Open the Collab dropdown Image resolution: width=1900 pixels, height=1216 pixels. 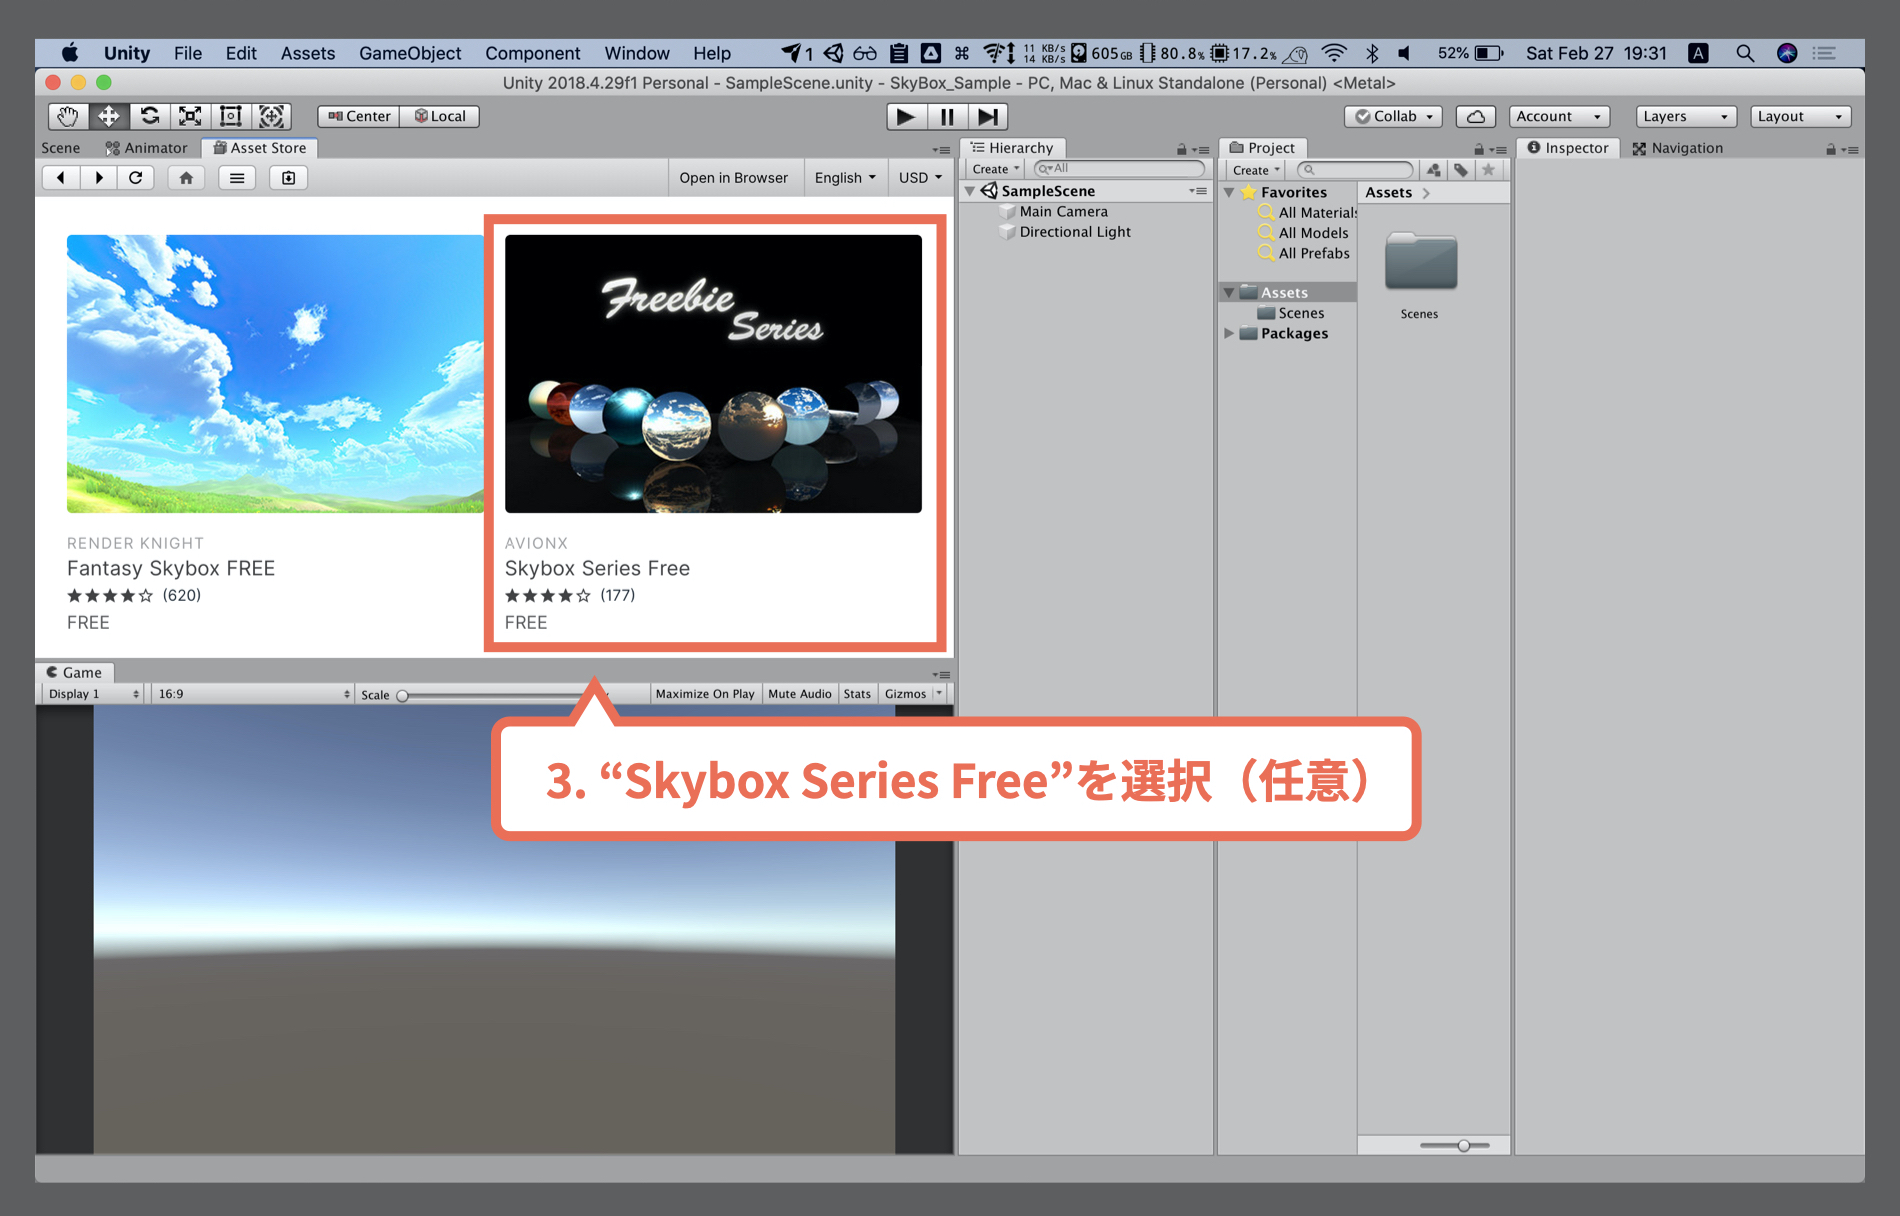point(1393,116)
